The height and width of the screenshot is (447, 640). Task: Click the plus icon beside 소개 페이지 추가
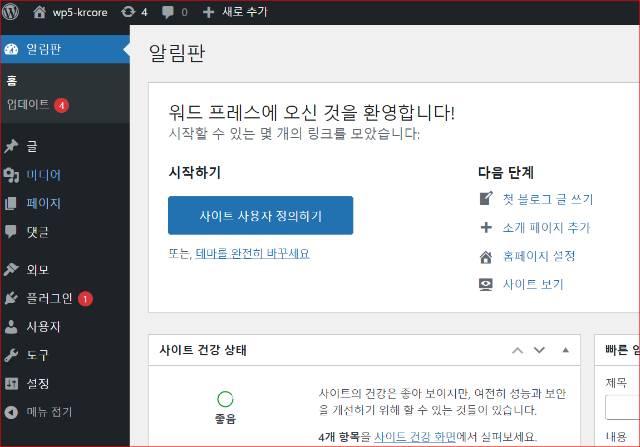[x=486, y=227]
